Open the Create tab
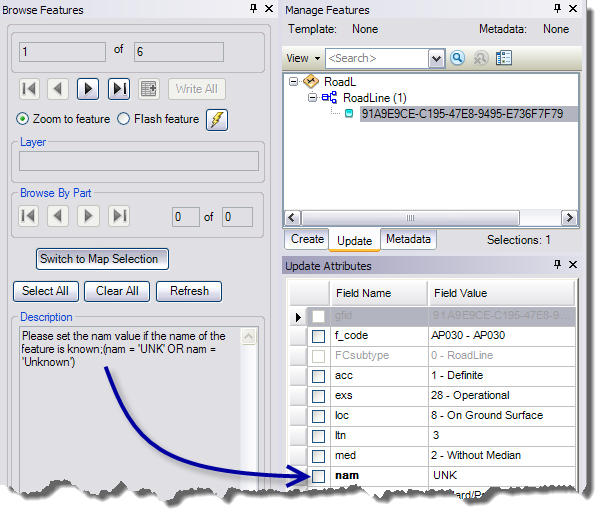Screen dimensions: 600x524 pyautogui.click(x=307, y=240)
